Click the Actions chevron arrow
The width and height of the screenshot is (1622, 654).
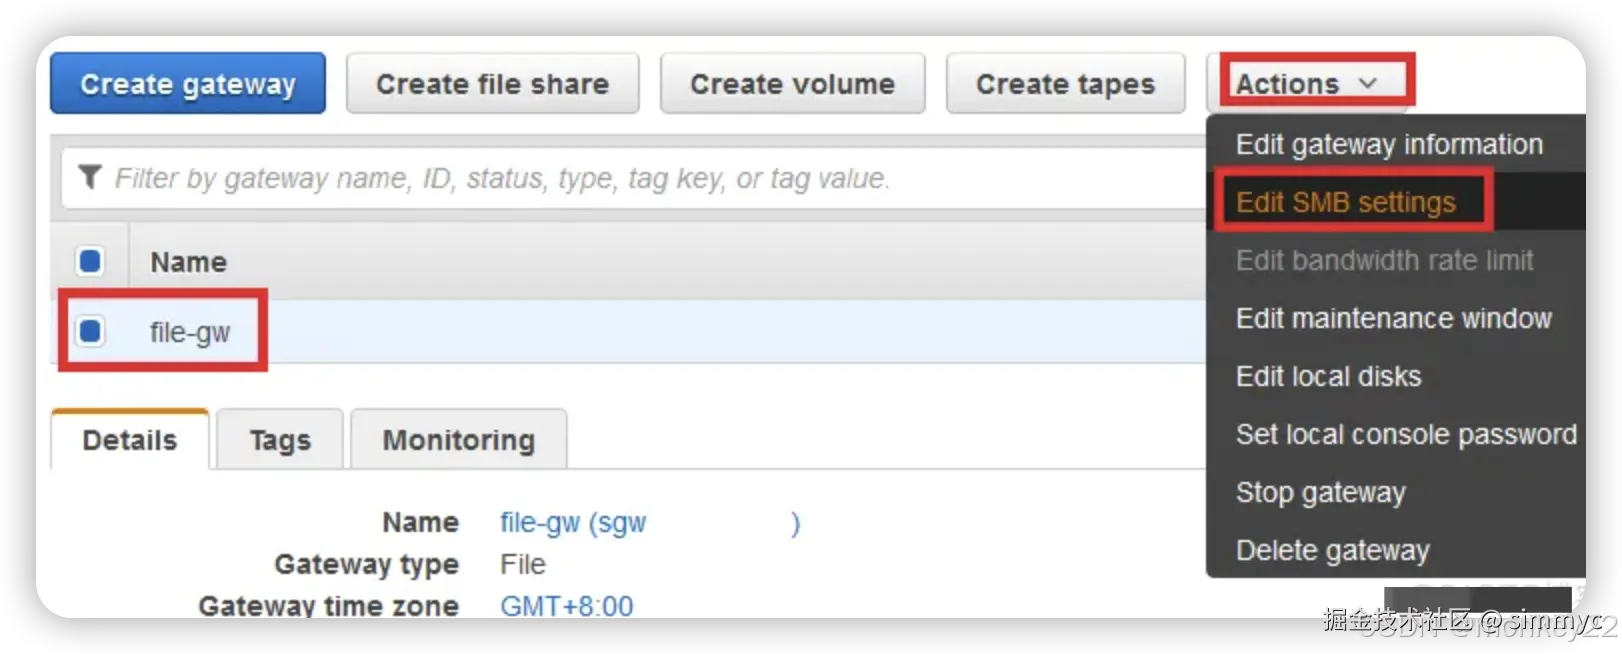point(1368,84)
